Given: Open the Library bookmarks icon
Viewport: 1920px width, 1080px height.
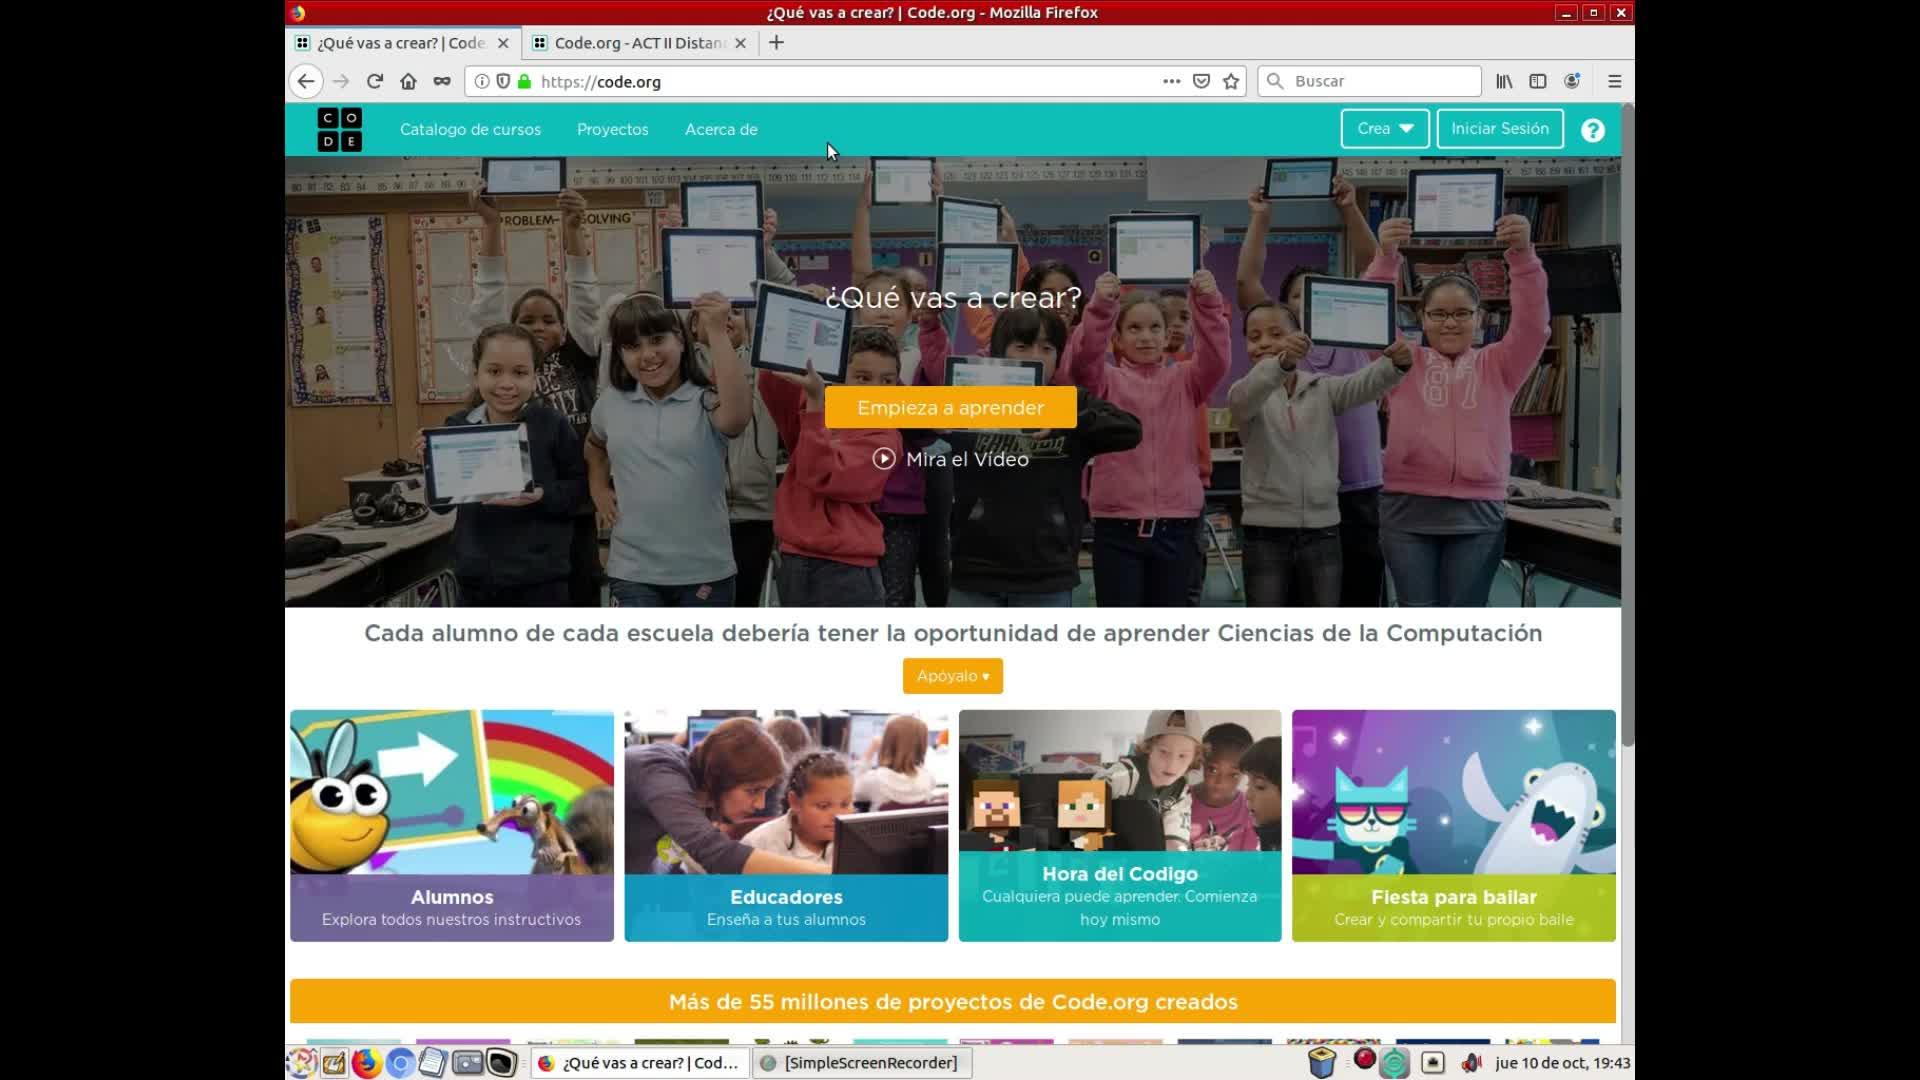Looking at the screenshot, I should click(x=1504, y=81).
